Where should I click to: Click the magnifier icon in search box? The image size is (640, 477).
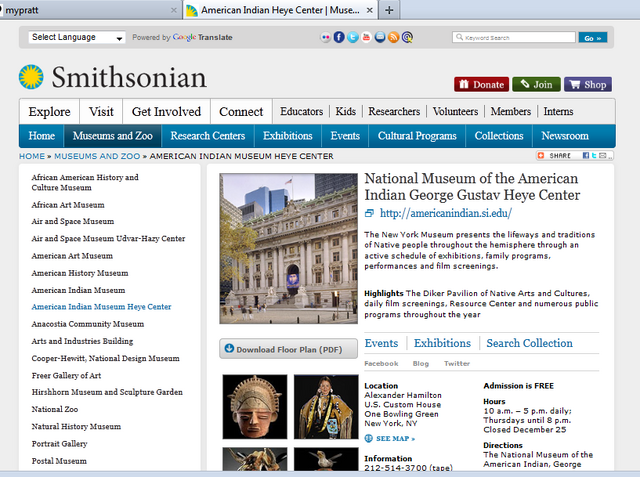(x=460, y=37)
